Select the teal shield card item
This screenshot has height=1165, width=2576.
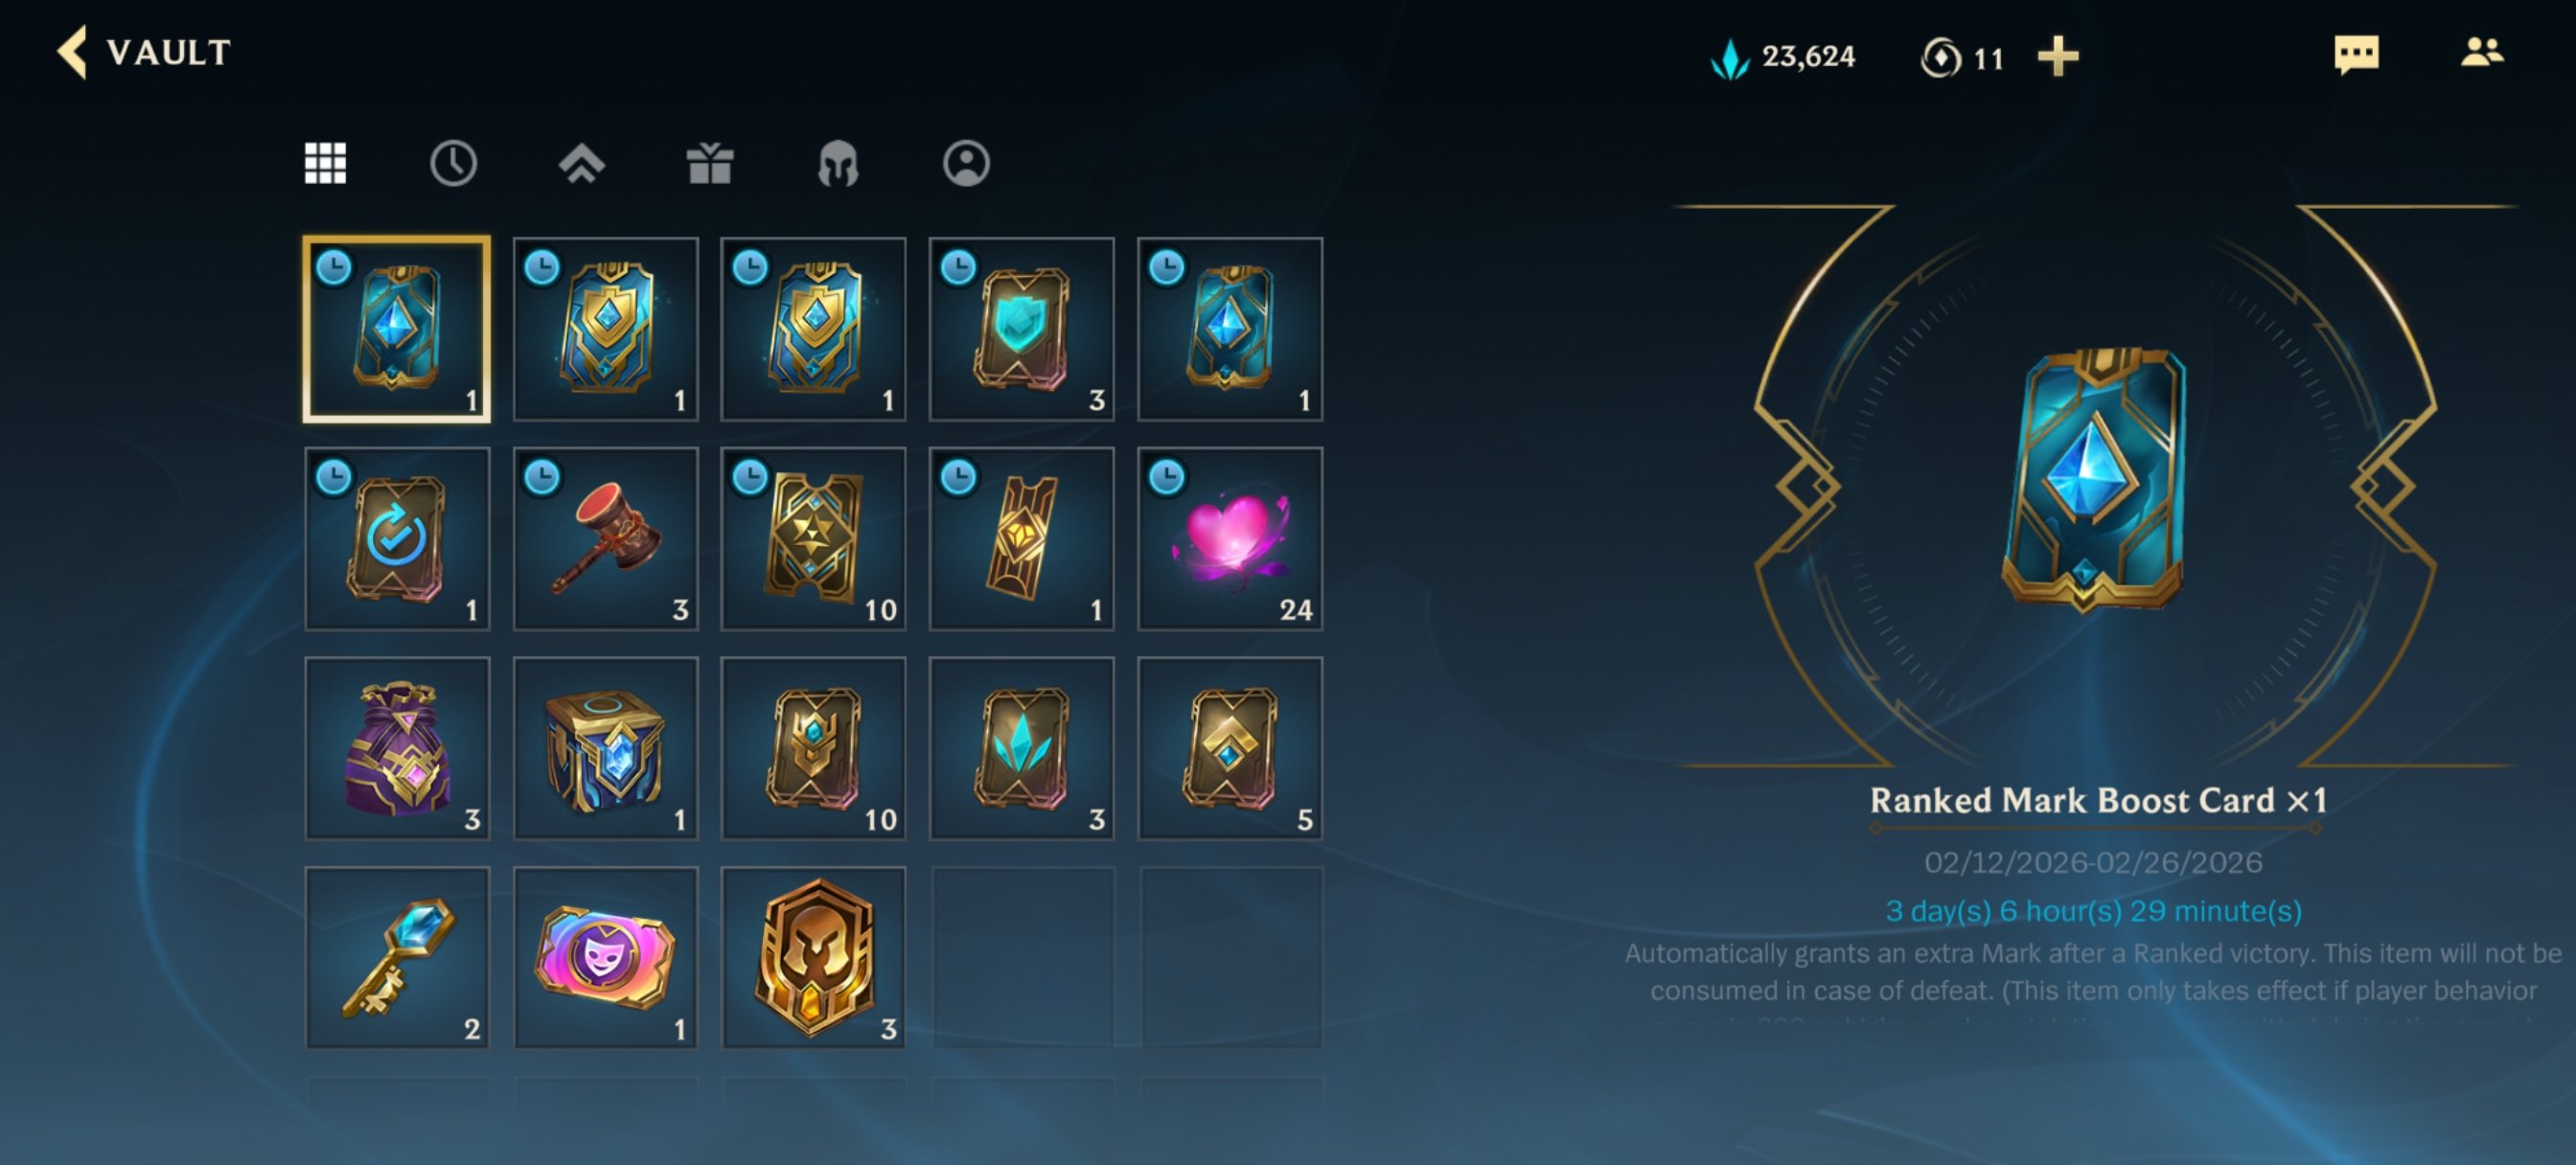coord(1021,329)
